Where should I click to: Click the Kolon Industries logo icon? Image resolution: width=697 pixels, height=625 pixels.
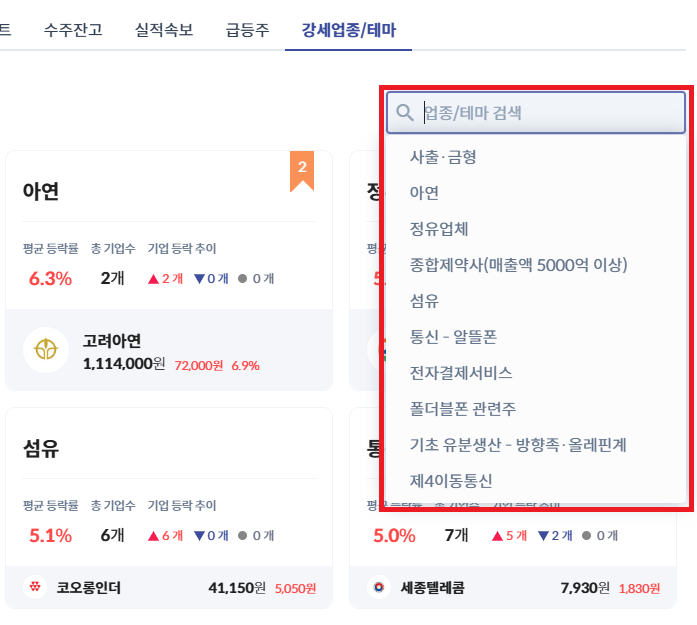[36, 588]
